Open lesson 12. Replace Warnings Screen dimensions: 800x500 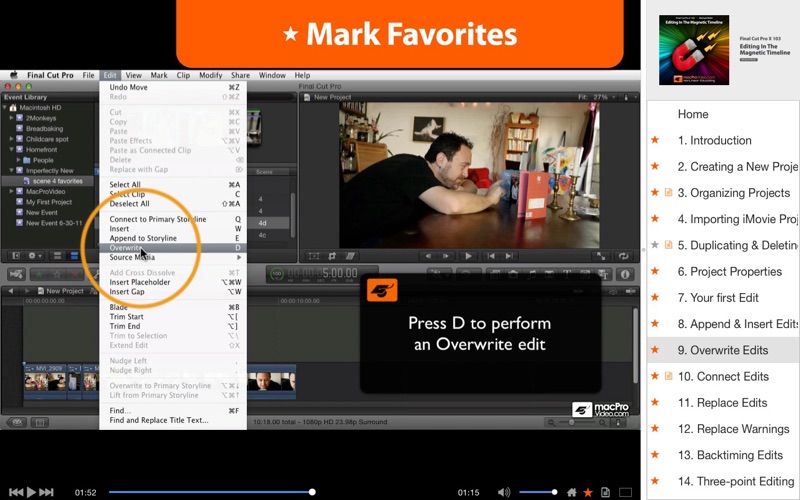pyautogui.click(x=733, y=429)
